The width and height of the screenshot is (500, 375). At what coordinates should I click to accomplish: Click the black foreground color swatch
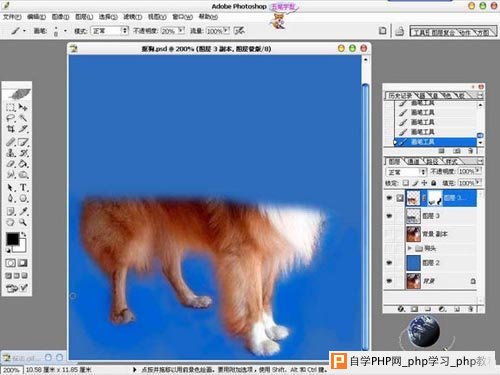pyautogui.click(x=13, y=239)
